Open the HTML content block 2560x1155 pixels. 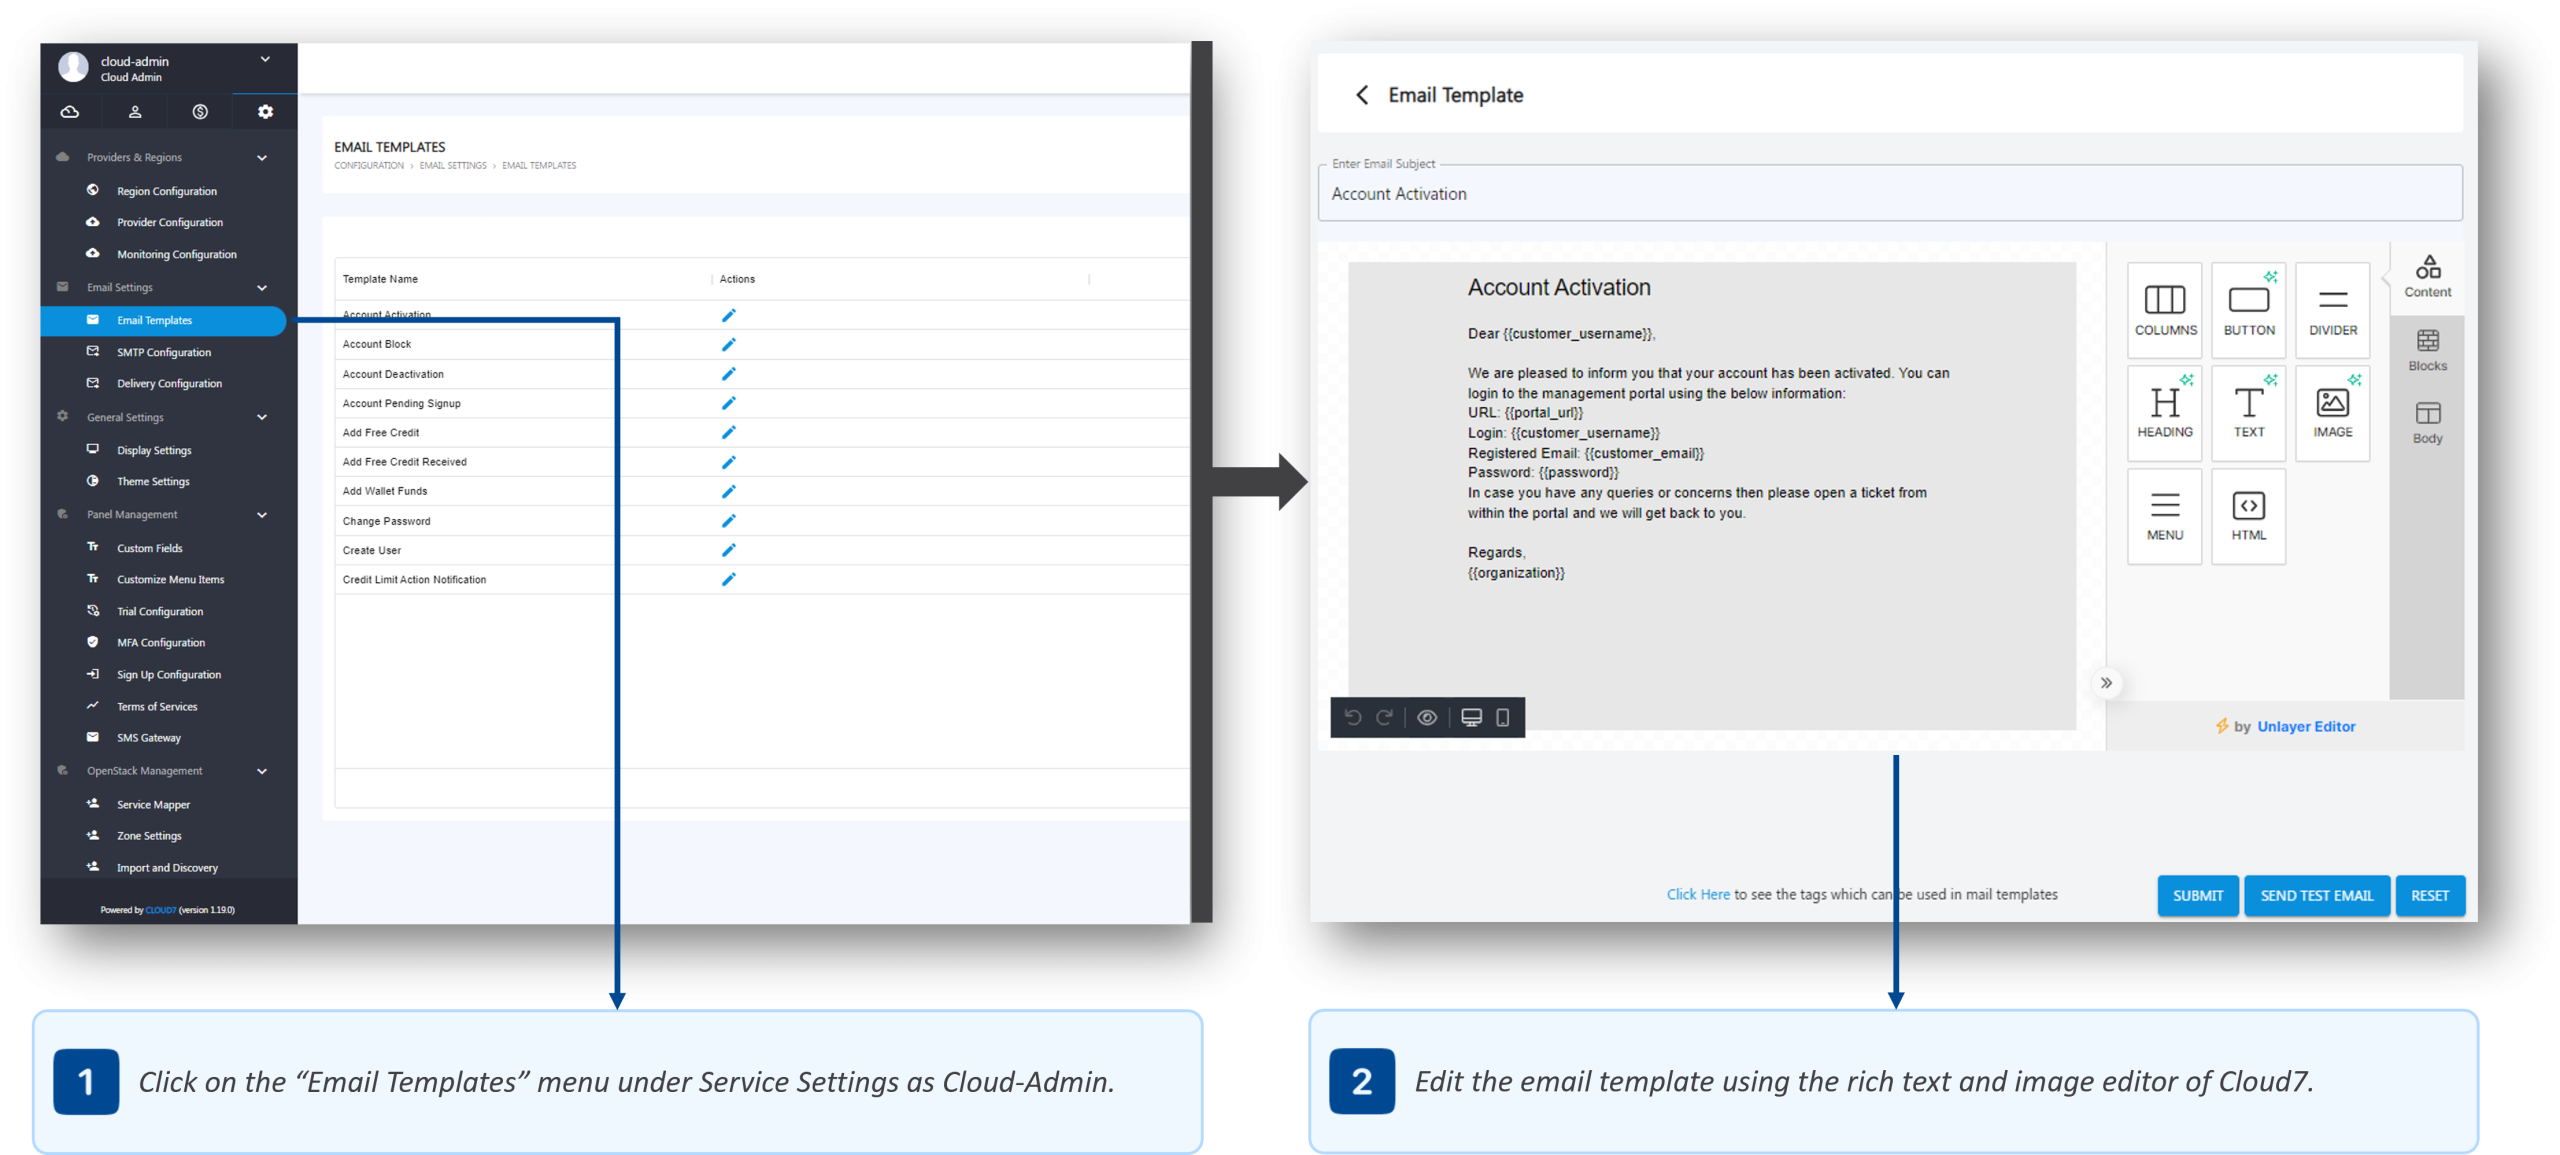pyautogui.click(x=2248, y=516)
